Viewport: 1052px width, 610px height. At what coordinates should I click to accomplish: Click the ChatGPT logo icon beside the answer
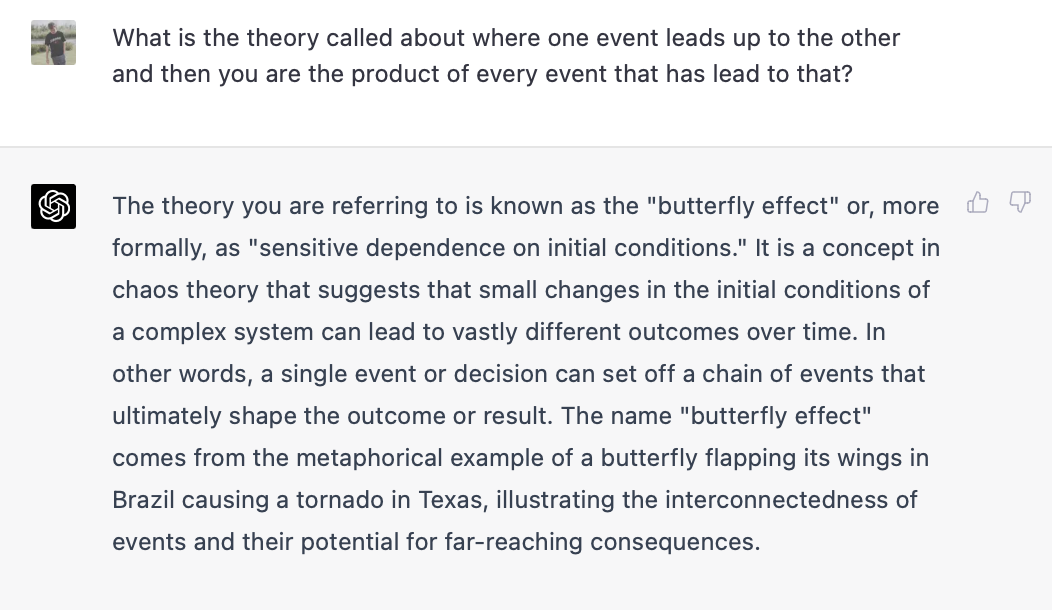[x=54, y=207]
